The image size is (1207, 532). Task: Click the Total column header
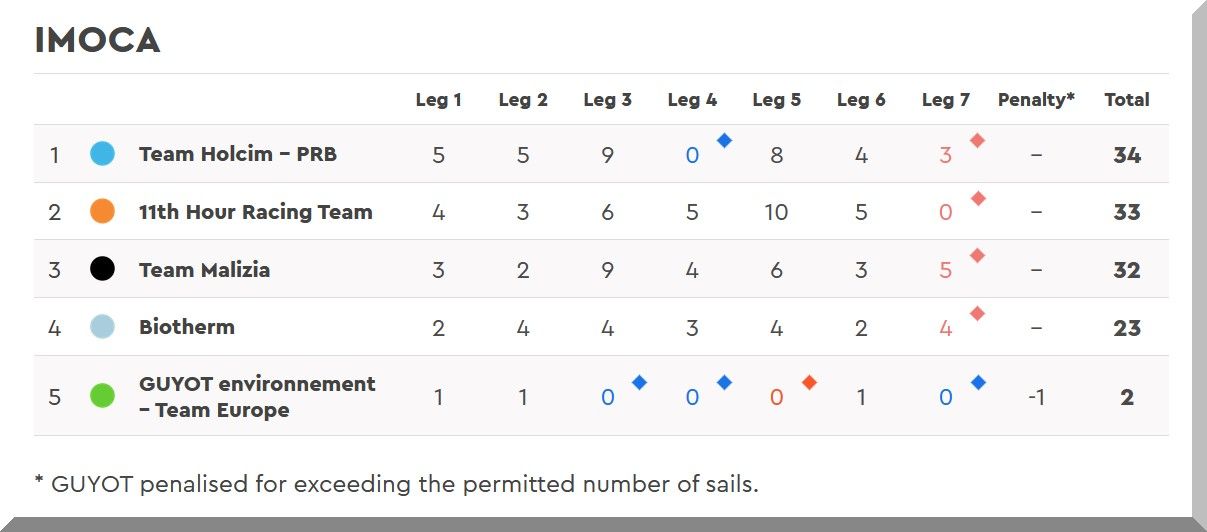pos(1126,100)
